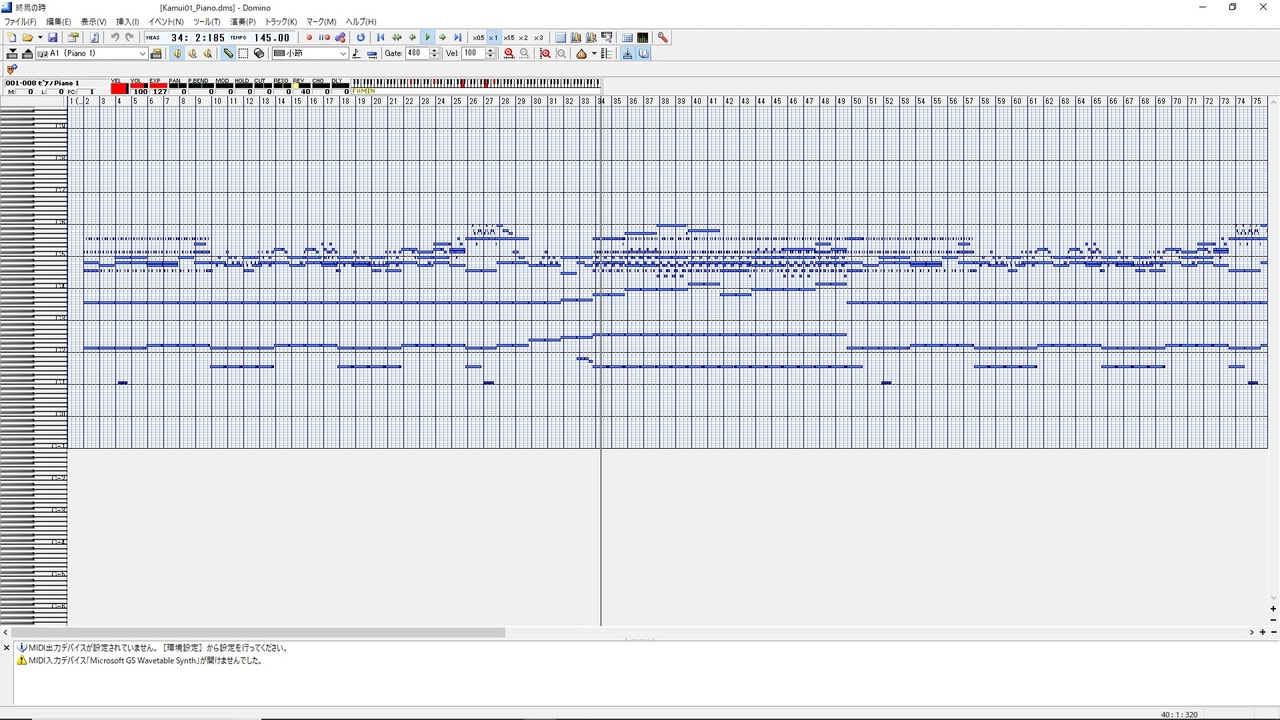Screen dimensions: 1280x720
Task: Jump to the end of the song
Action: 458,37
